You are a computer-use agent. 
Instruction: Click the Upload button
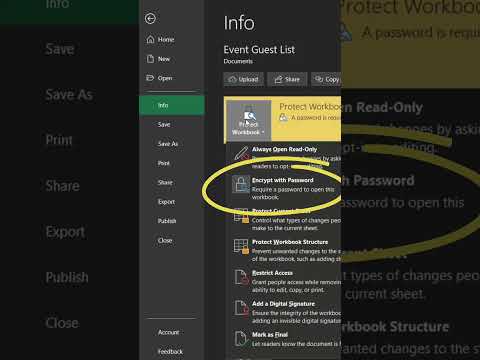[x=244, y=79]
